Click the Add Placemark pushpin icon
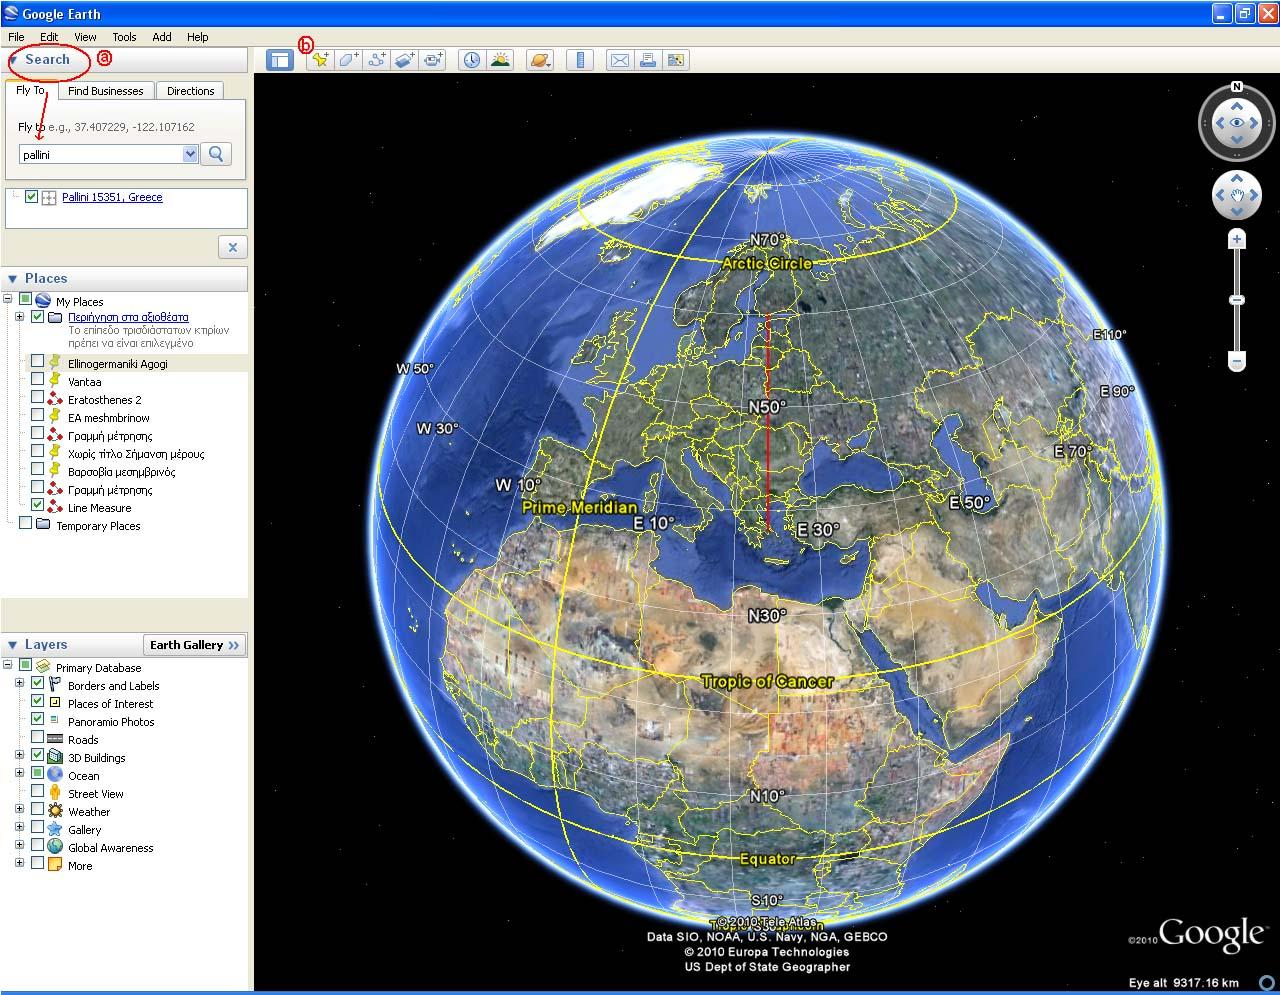Screen dimensions: 1280x995 click(x=320, y=60)
